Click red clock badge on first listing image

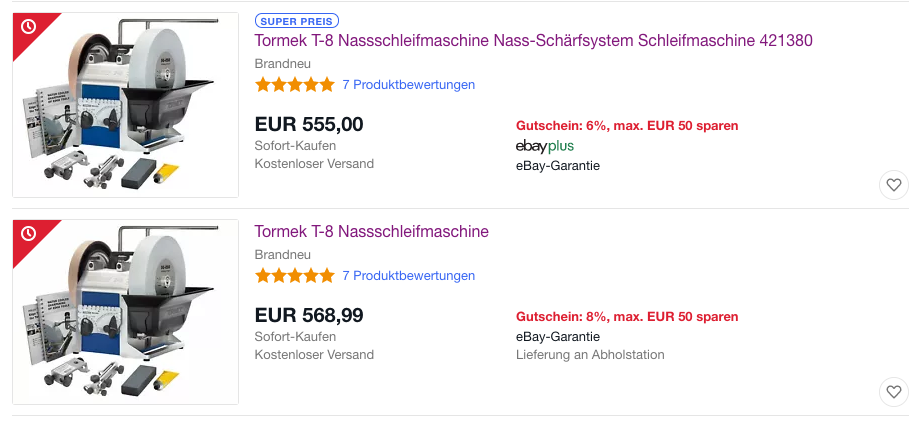coord(29,27)
